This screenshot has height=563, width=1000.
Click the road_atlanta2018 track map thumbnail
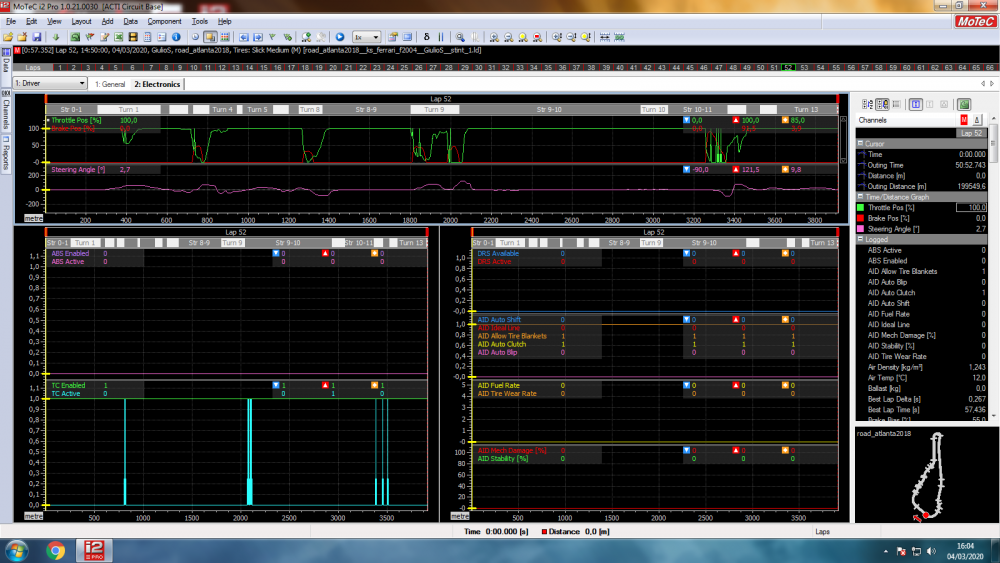click(x=928, y=475)
